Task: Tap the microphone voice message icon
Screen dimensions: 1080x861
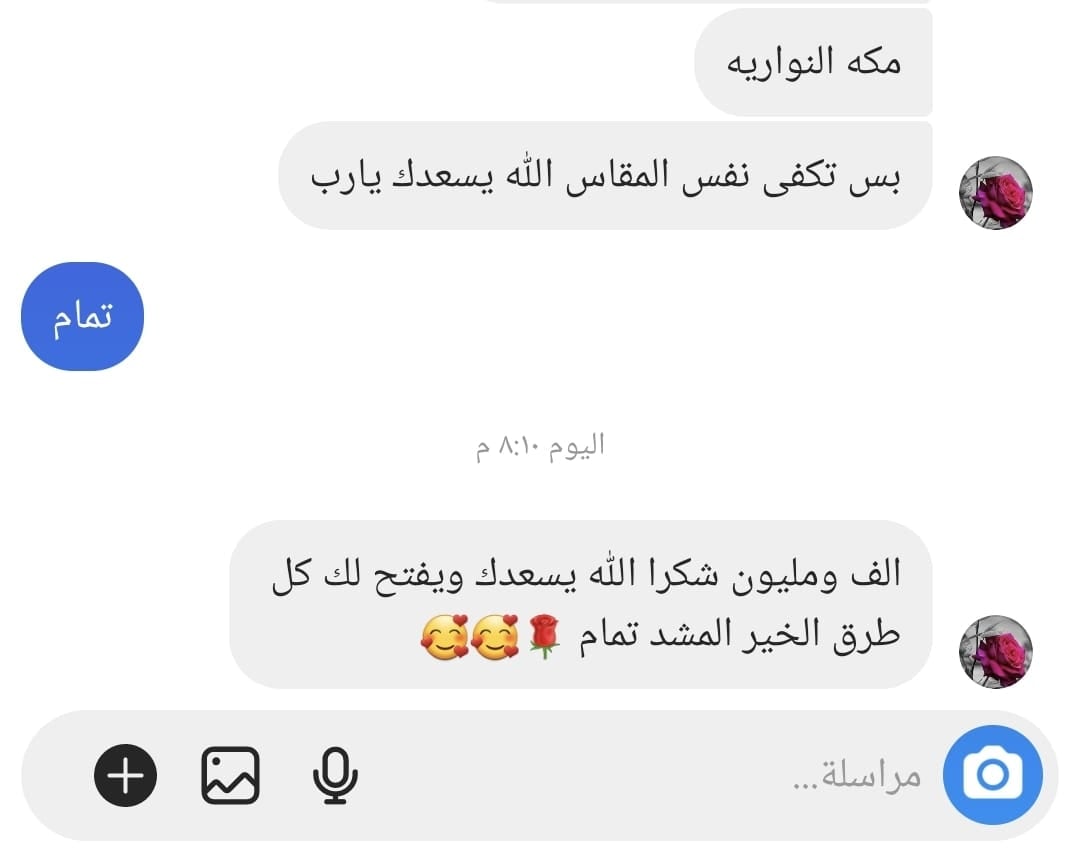Action: [335, 775]
